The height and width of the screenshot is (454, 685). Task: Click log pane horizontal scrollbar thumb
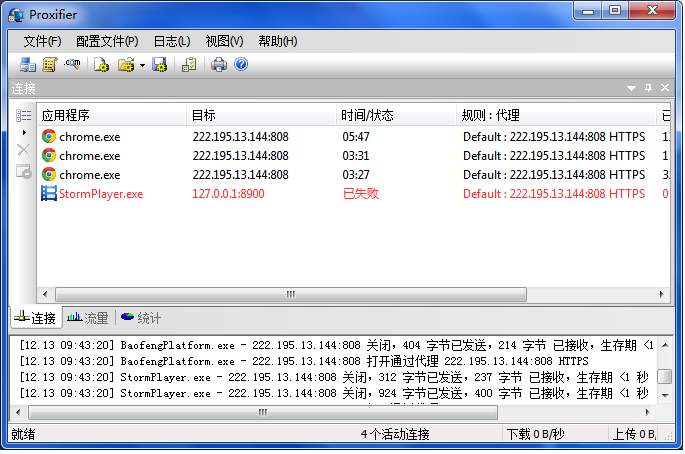pyautogui.click(x=263, y=412)
